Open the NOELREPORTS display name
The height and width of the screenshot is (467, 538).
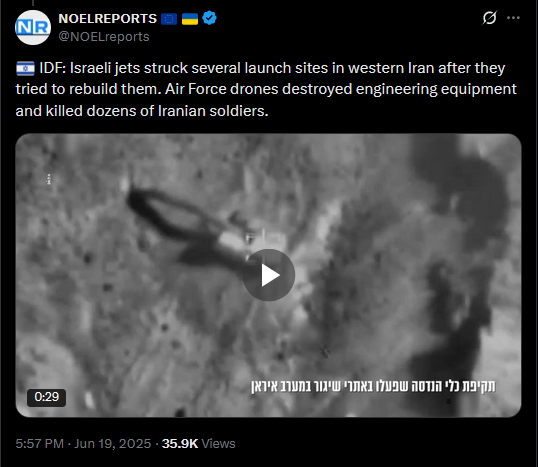click(108, 19)
